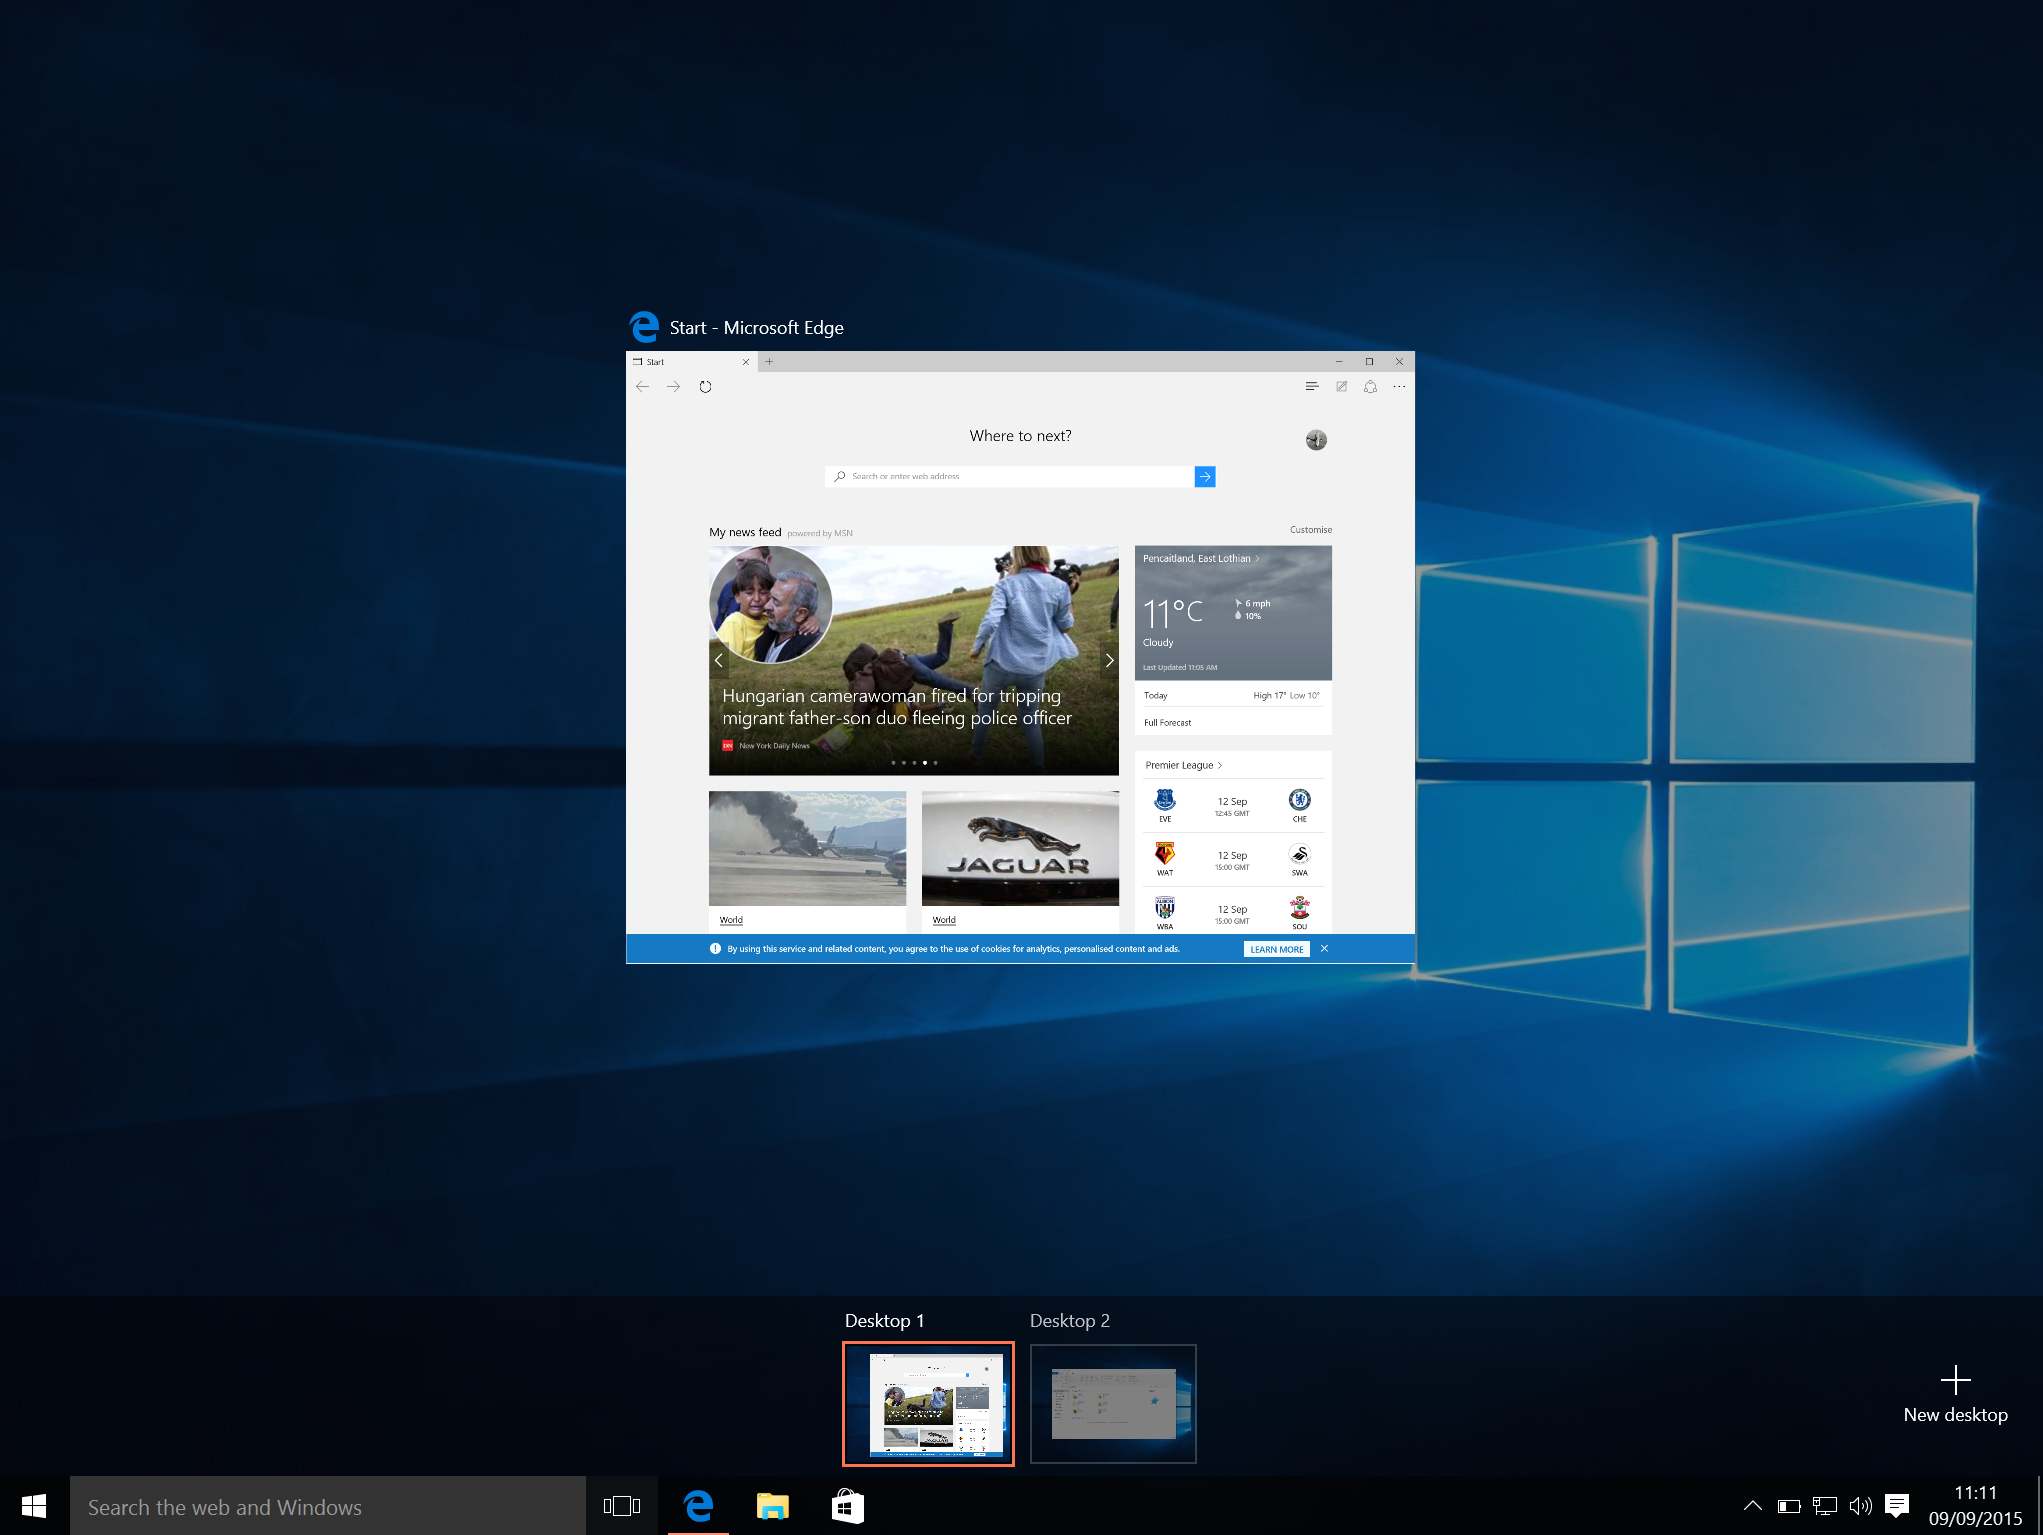Click the Desktop 2 label
The width and height of the screenshot is (2043, 1535).
pos(1069,1321)
